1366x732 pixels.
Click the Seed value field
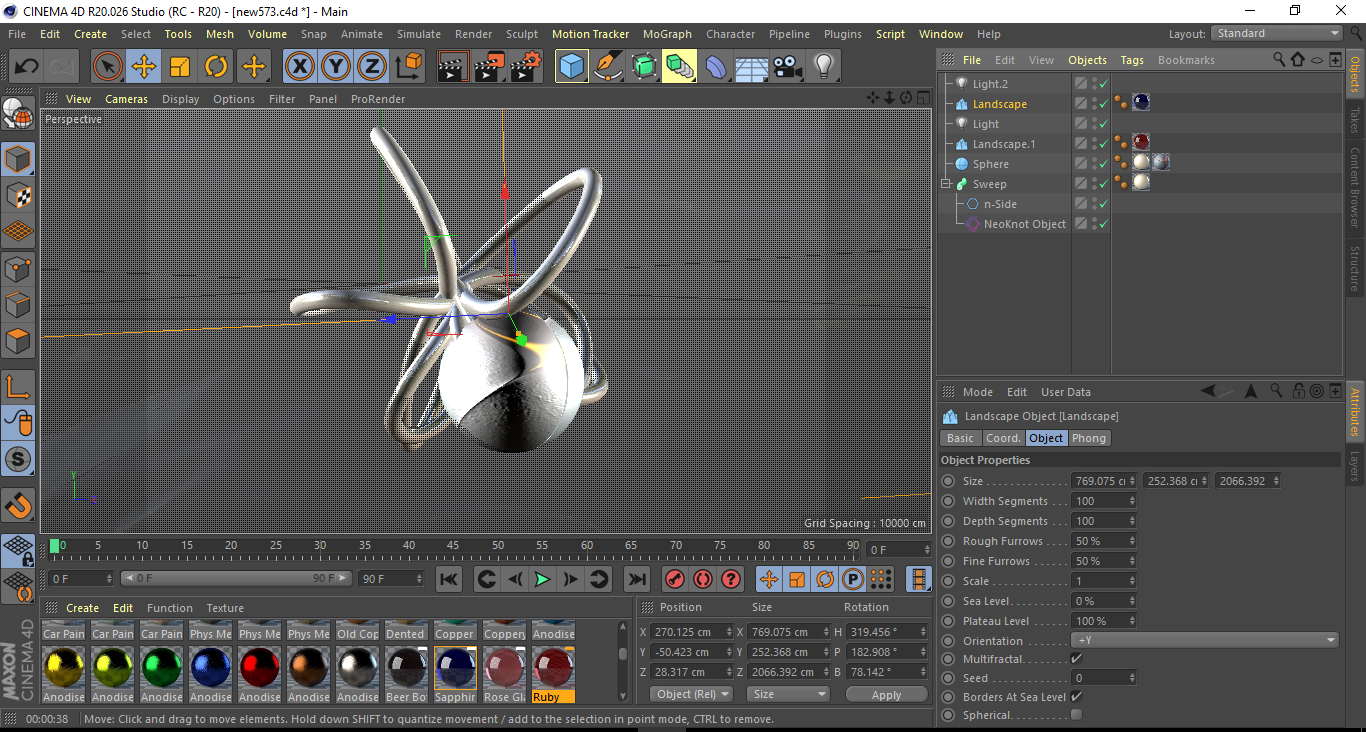coord(1104,678)
